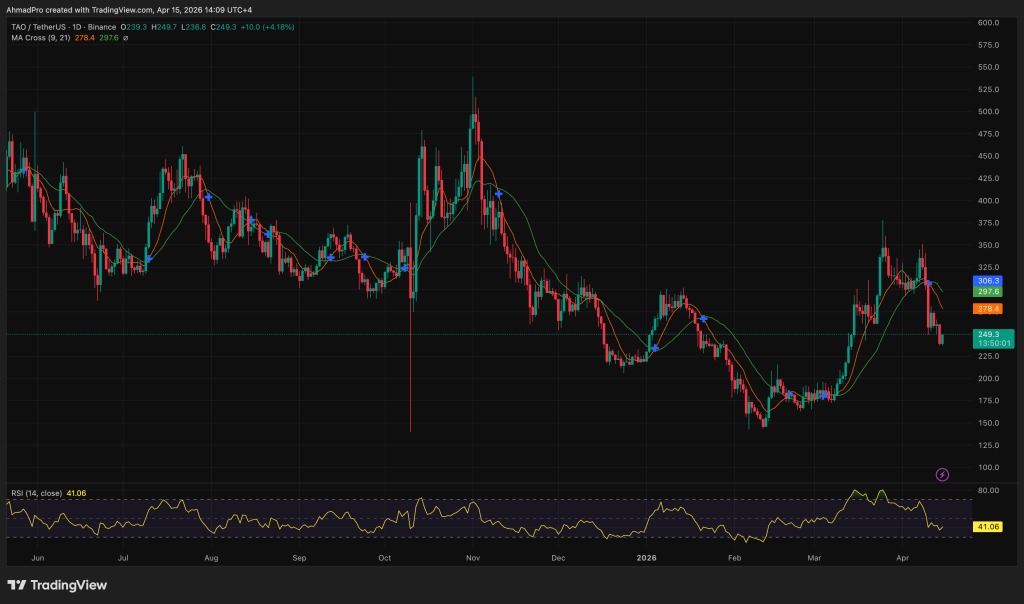Click the teal 249.3 last-price label

(x=988, y=332)
